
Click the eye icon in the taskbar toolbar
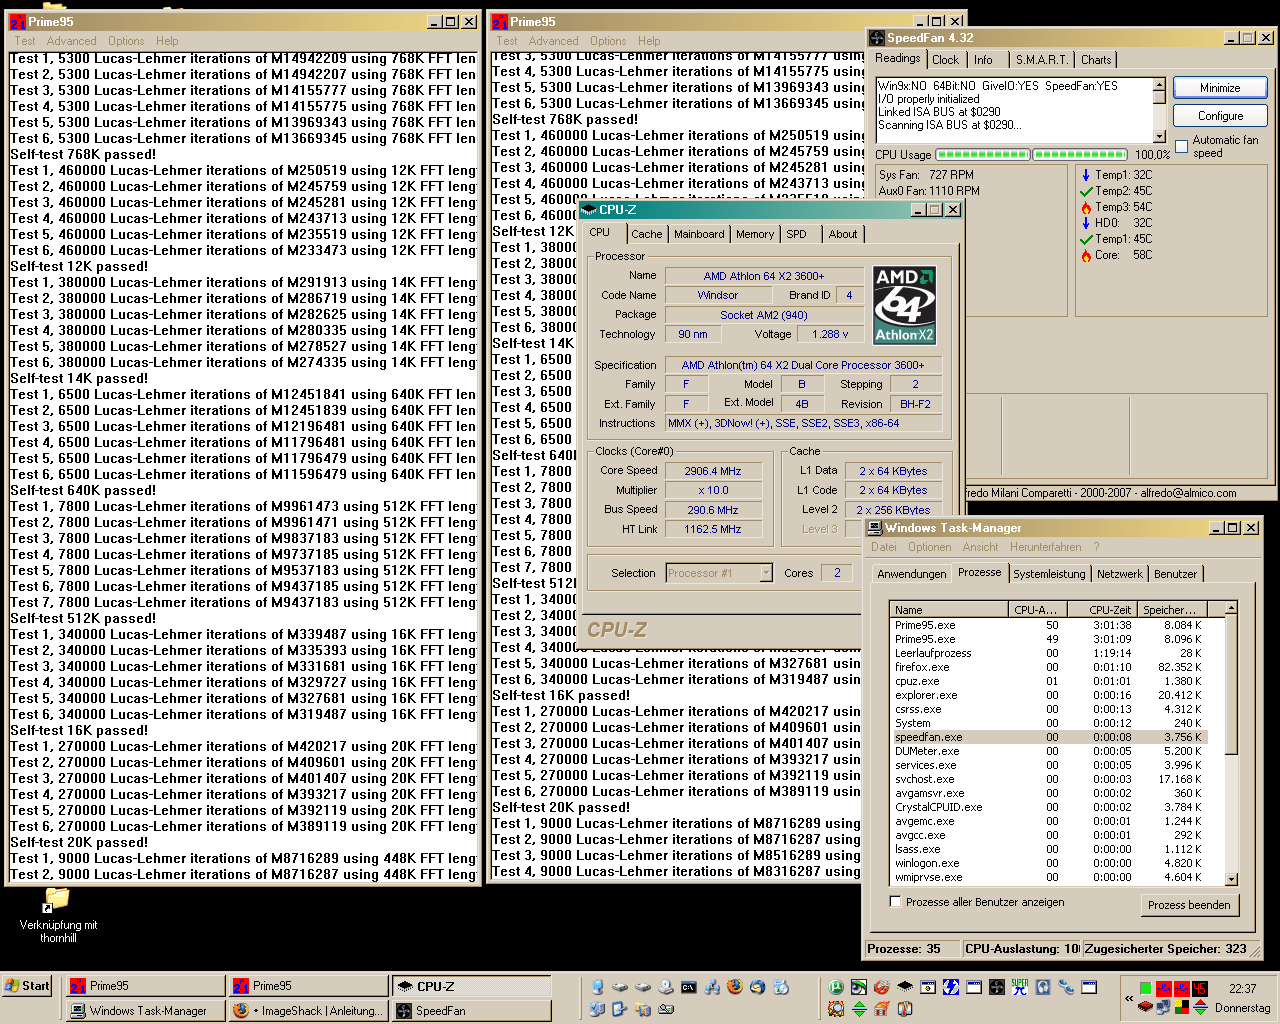[858, 987]
